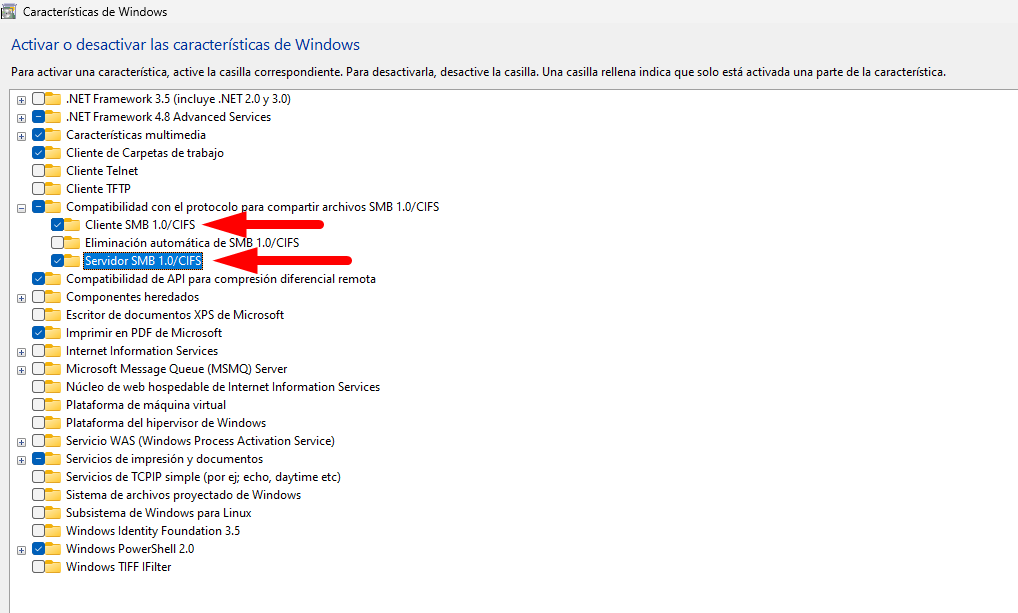Click folder icon next to Sistema de archivos proyectado
The image size is (1018, 613).
pyautogui.click(x=53, y=495)
